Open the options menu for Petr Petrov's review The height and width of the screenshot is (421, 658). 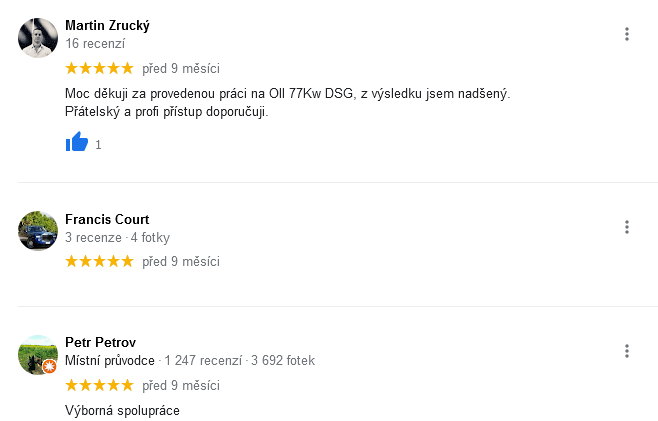pos(627,351)
